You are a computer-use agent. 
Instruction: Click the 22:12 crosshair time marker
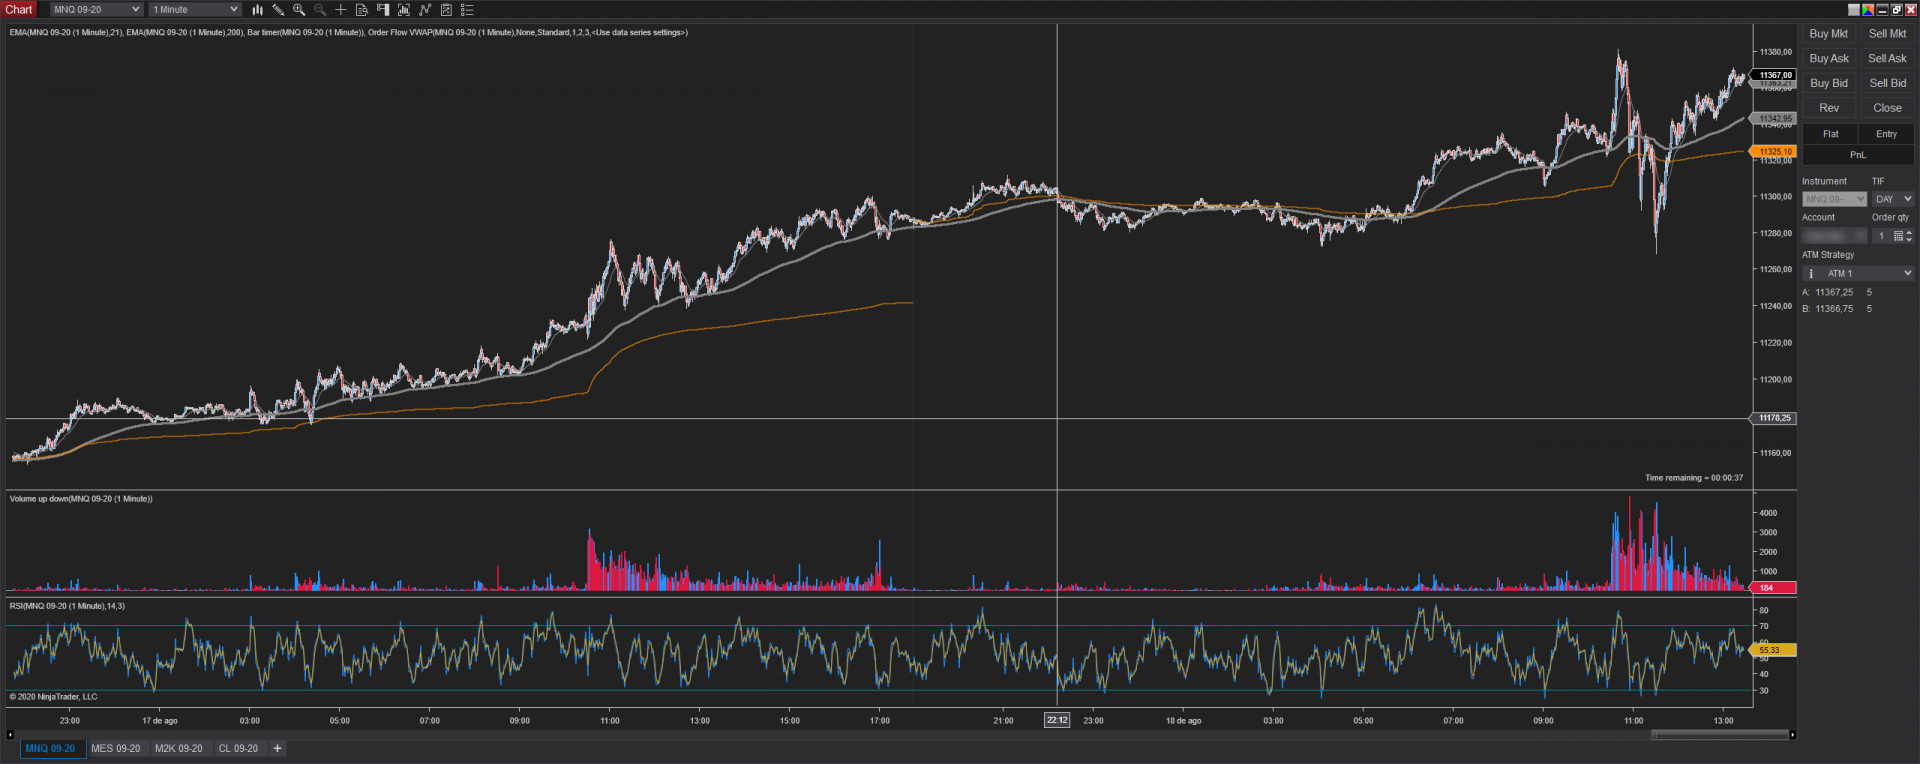(1057, 720)
